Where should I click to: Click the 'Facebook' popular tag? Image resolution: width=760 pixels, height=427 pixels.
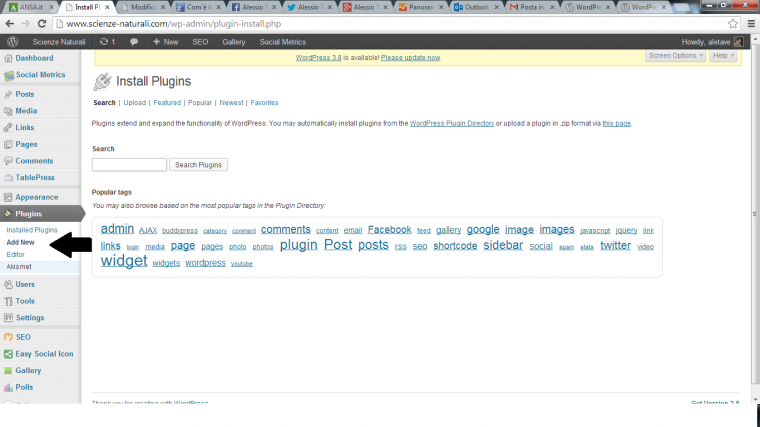[x=389, y=230]
